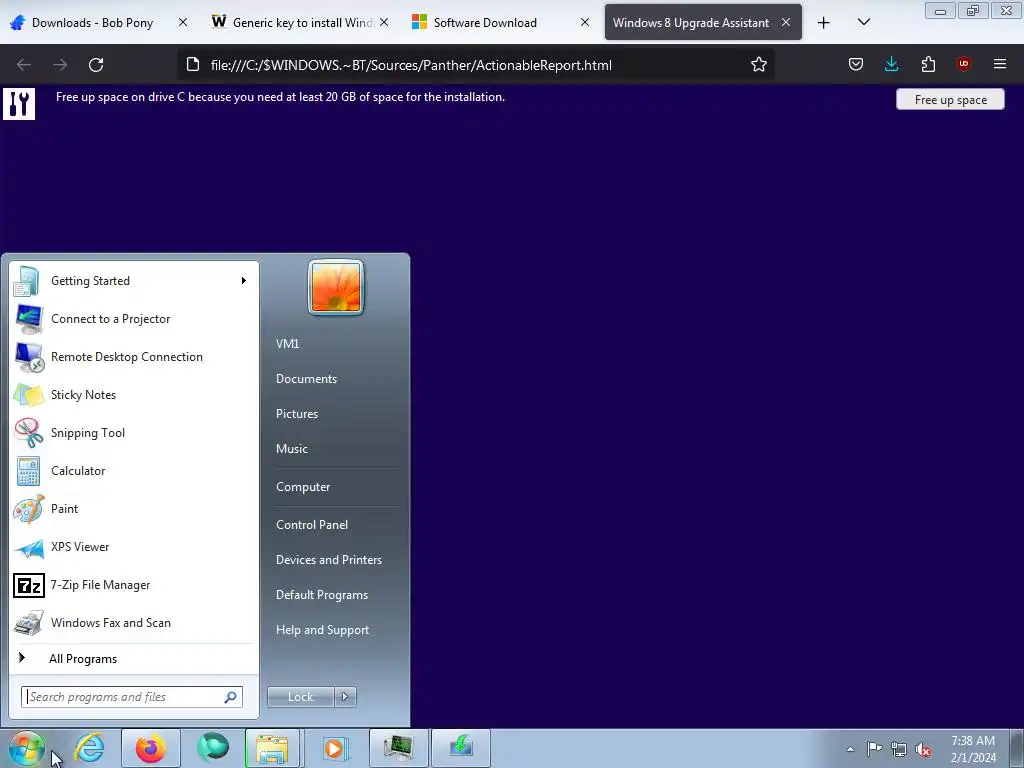The height and width of the screenshot is (768, 1024).
Task: Click the Windows Start orb
Action: (26, 748)
